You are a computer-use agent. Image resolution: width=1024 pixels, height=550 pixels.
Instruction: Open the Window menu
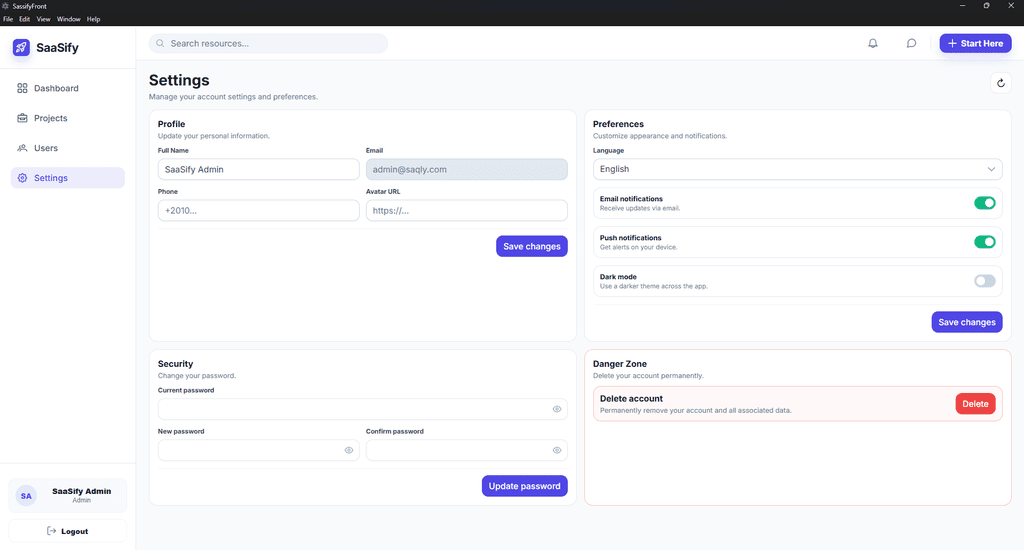(68, 19)
